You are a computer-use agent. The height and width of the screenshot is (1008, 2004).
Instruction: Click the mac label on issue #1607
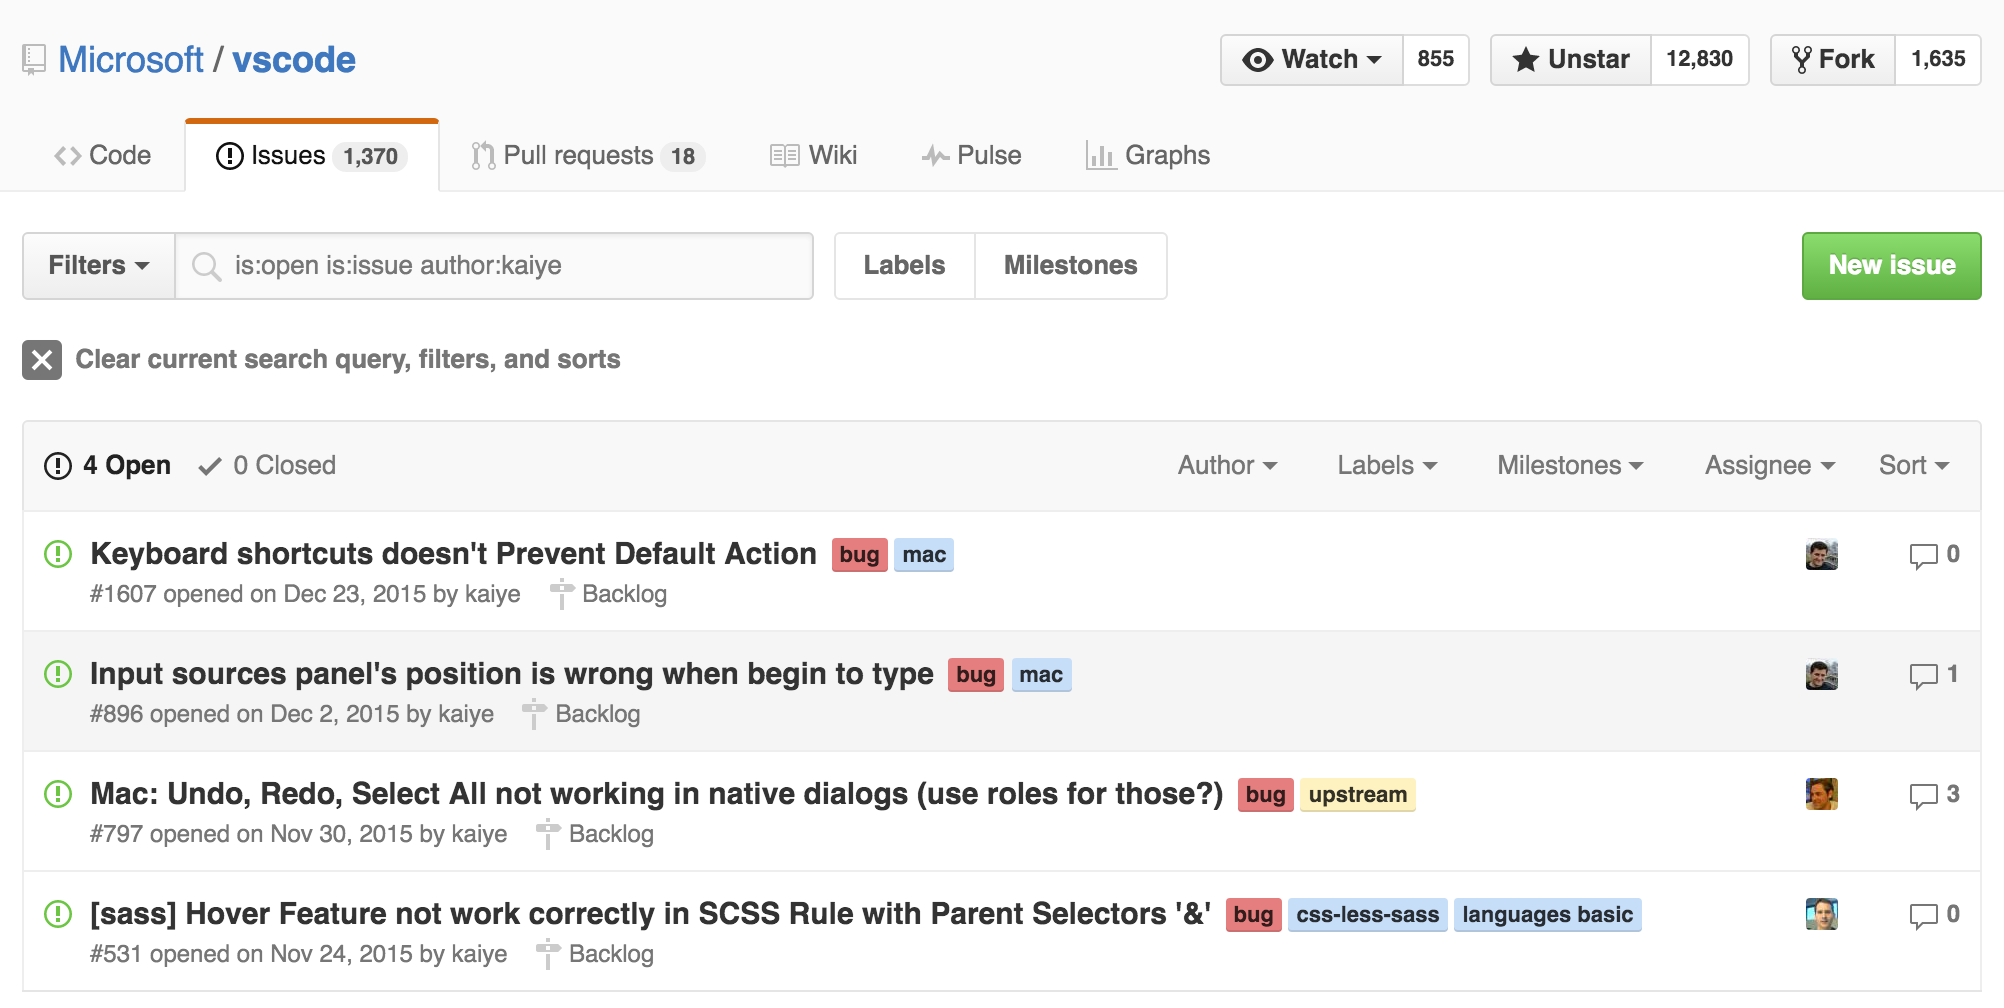click(924, 555)
